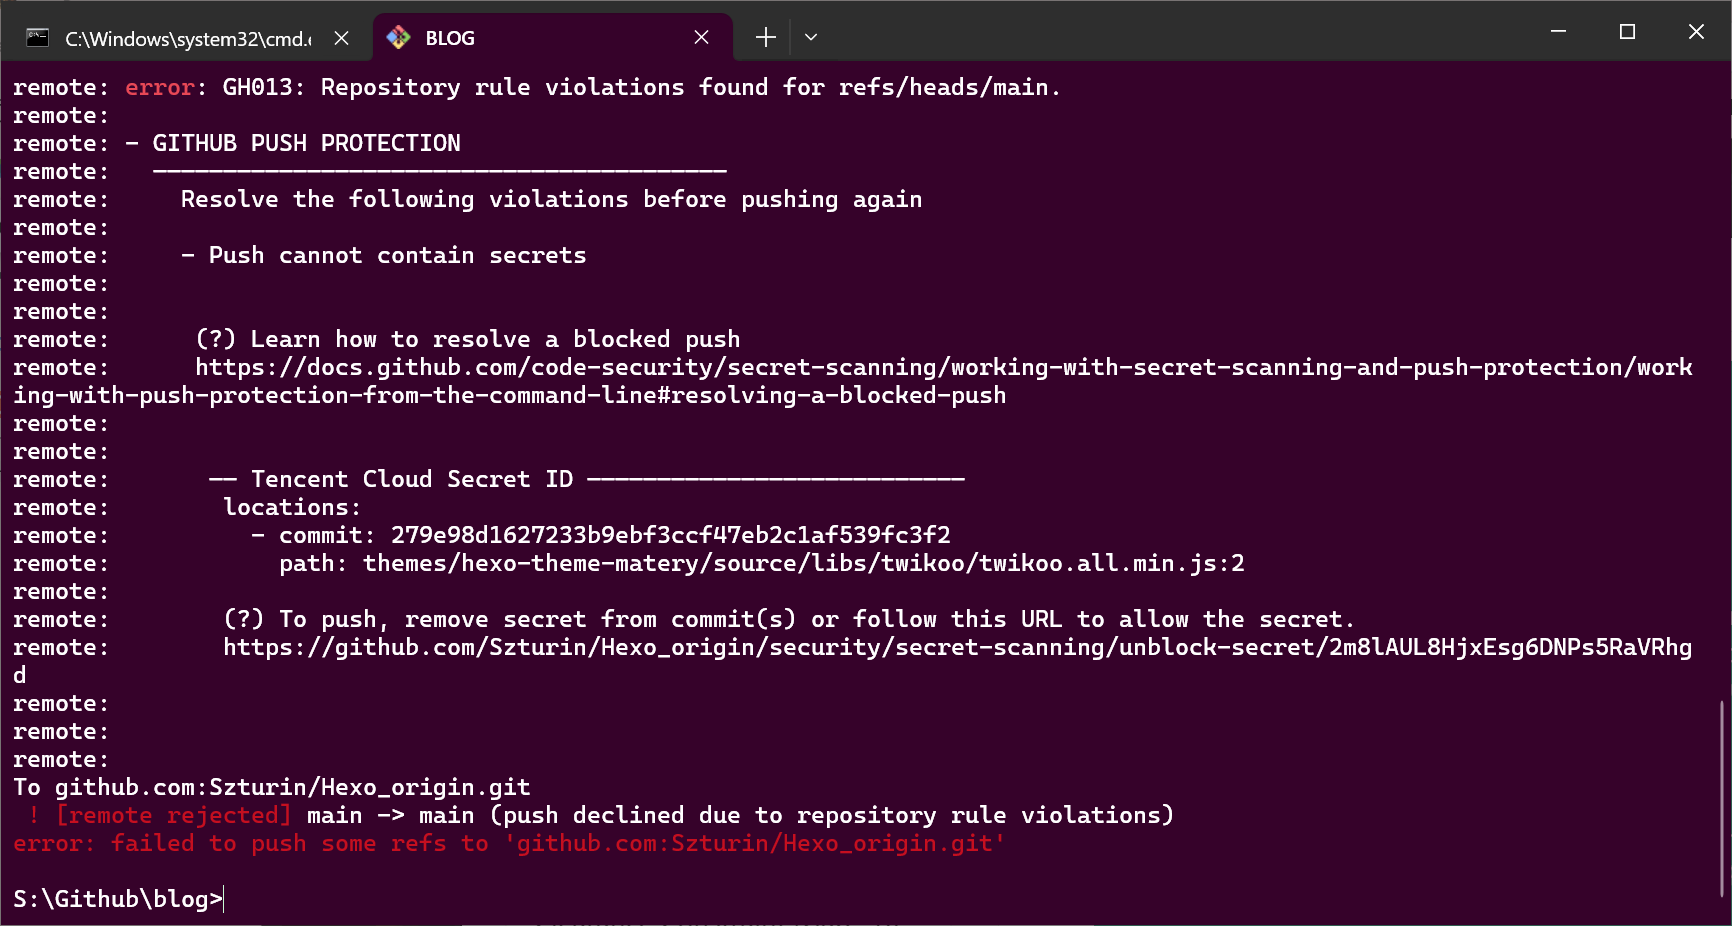The width and height of the screenshot is (1732, 926).
Task: Maximize the terminal window
Action: coord(1627,32)
